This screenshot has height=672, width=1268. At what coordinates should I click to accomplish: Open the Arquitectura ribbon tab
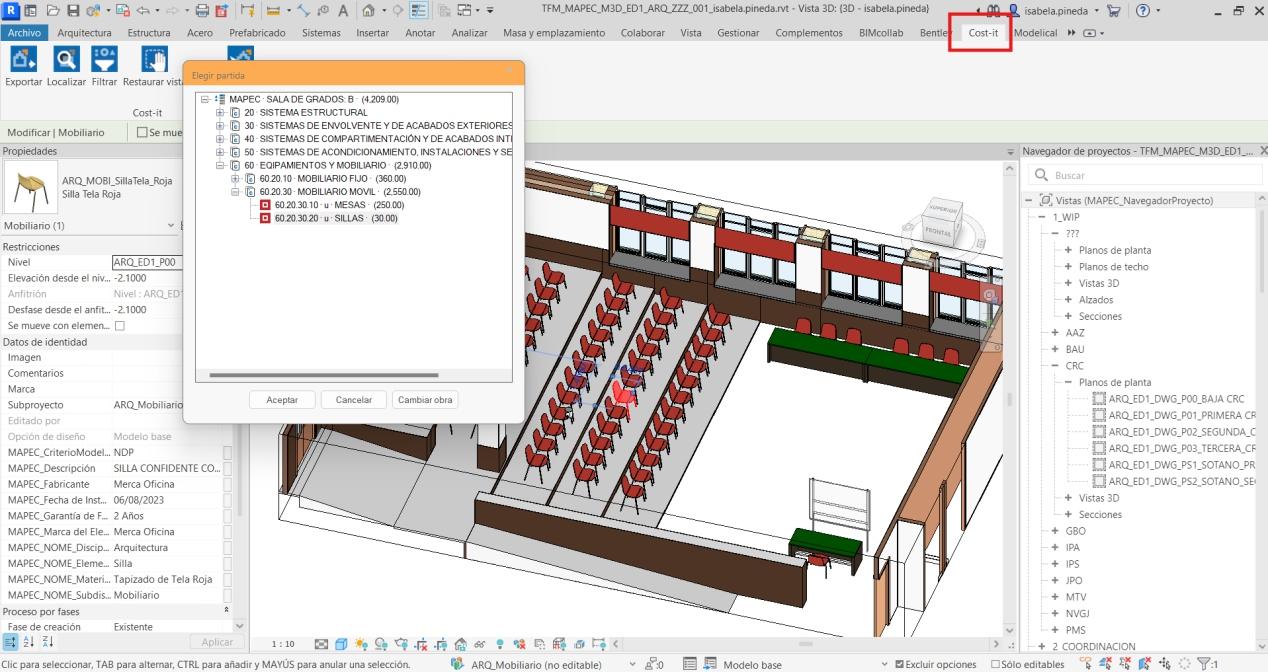[x=85, y=33]
